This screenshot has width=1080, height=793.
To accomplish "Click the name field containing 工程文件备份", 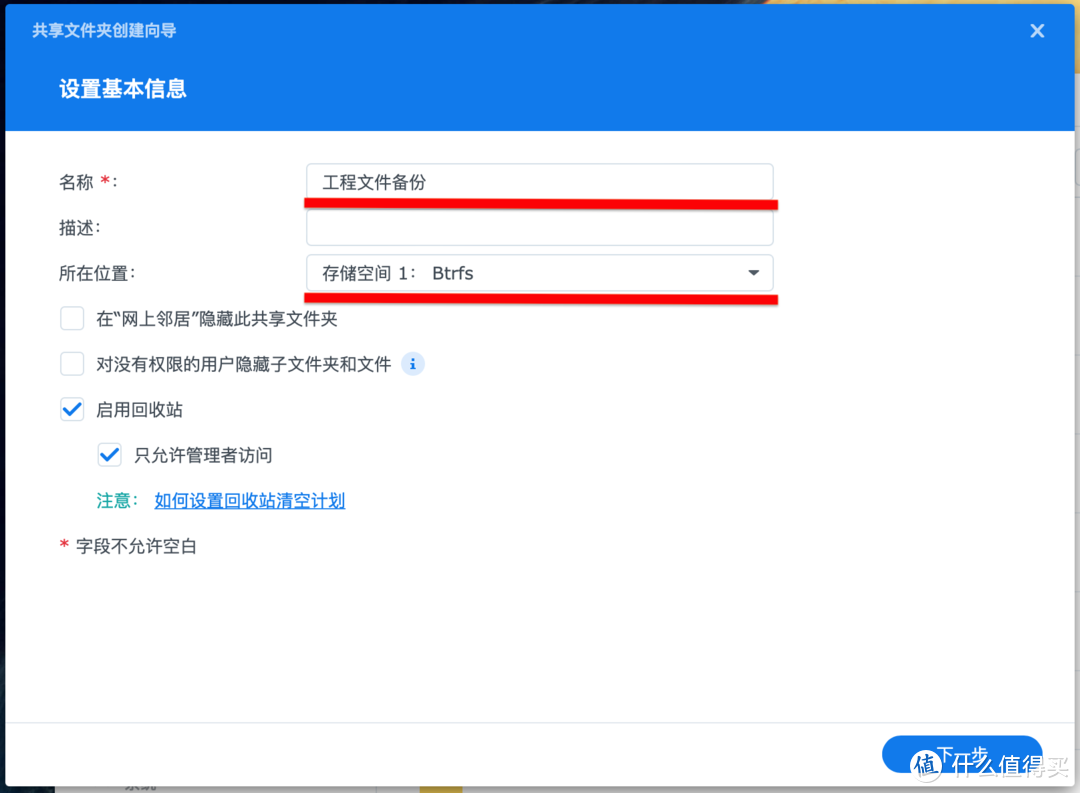I will 540,182.
